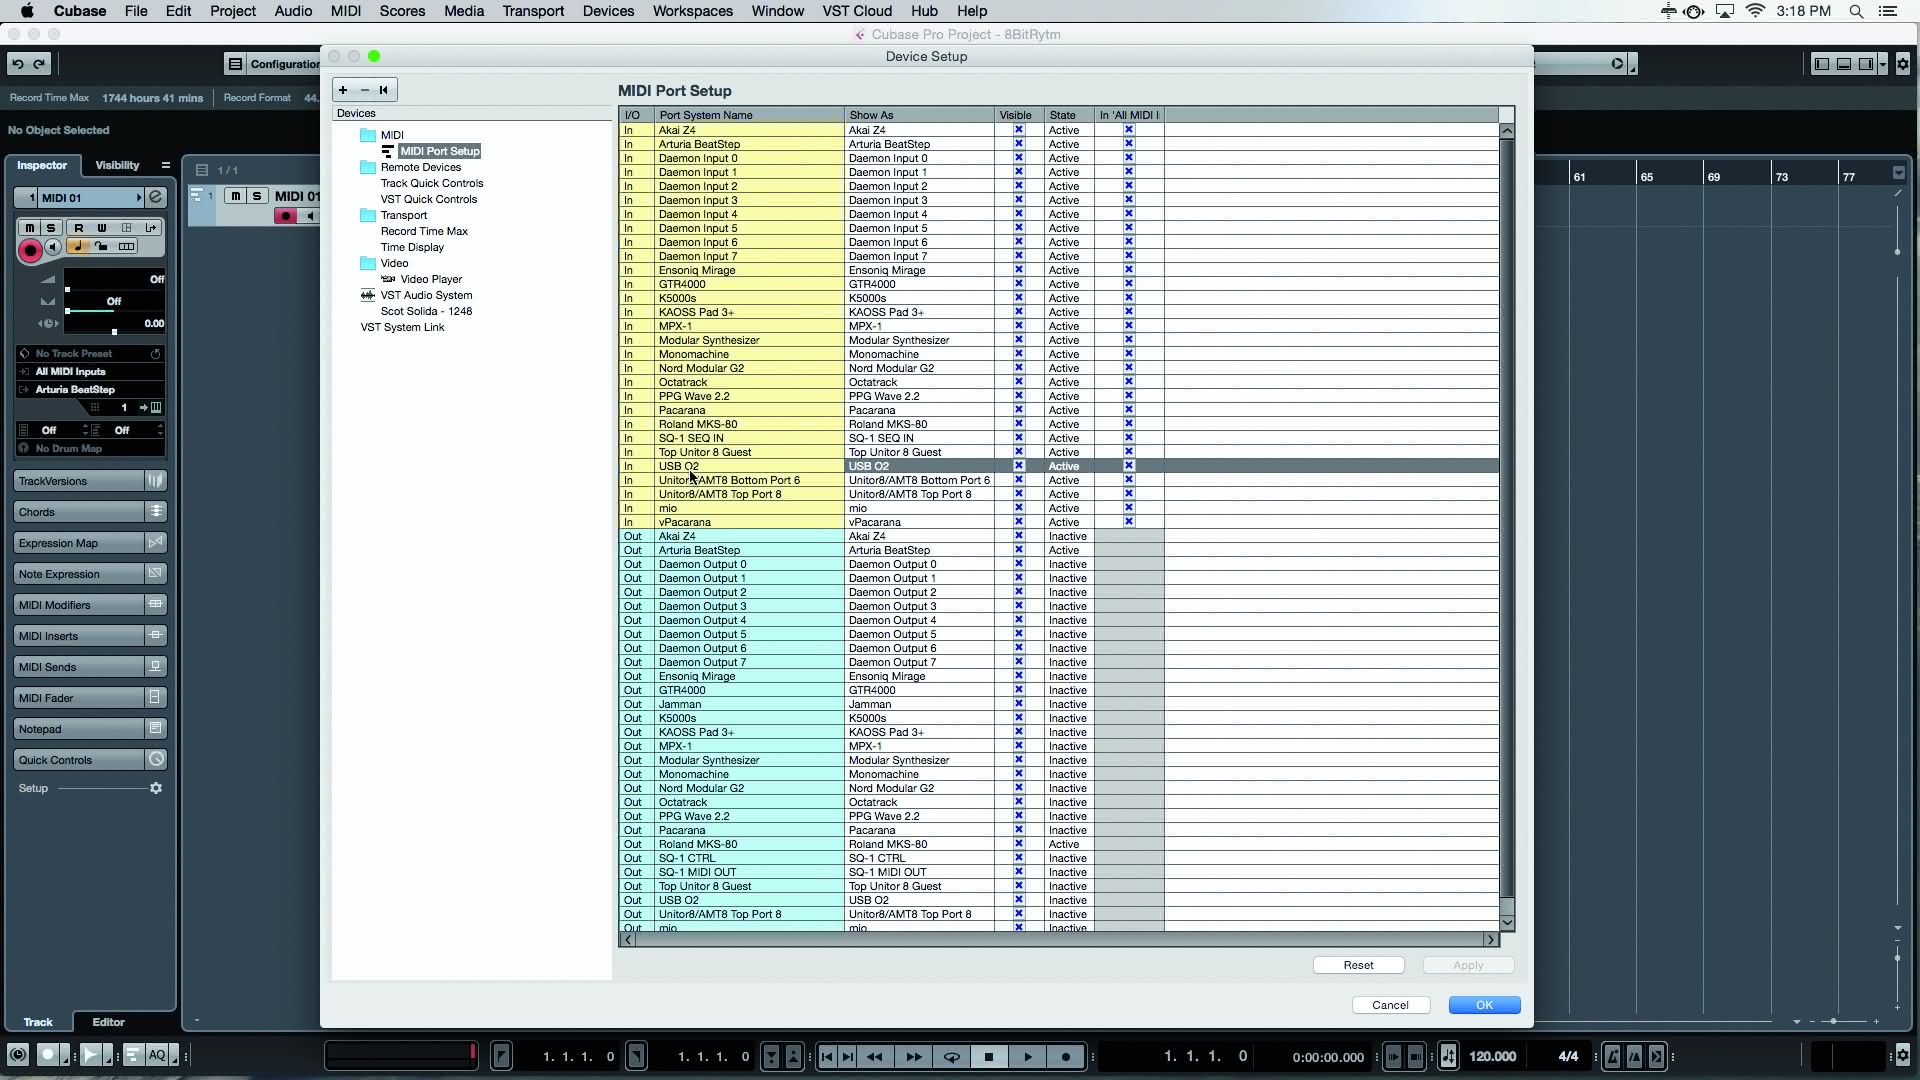This screenshot has height=1080, width=1920.
Task: Expand the Transport folder in Devices tree
Action: 368,215
